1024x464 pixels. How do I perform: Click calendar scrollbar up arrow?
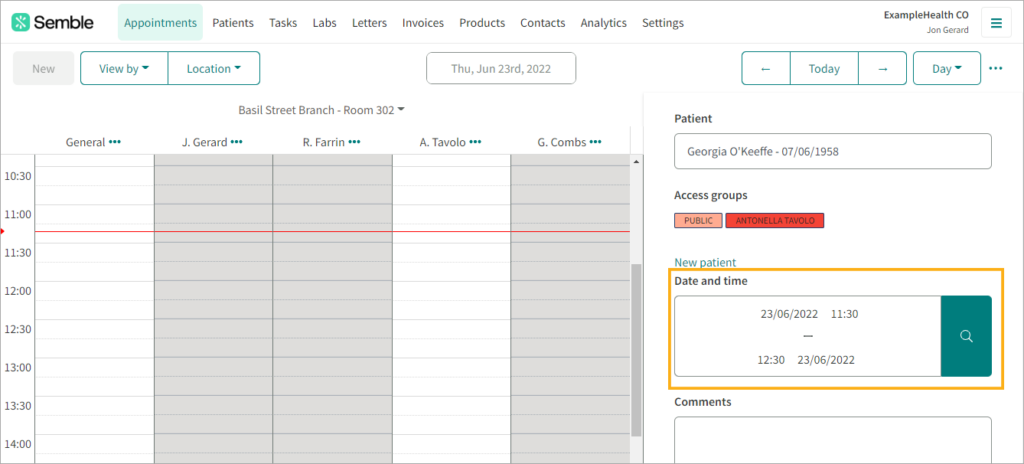click(637, 161)
